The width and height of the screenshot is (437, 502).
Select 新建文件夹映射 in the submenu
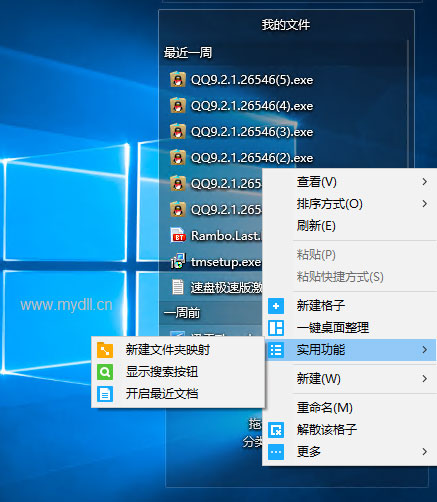(x=178, y=350)
